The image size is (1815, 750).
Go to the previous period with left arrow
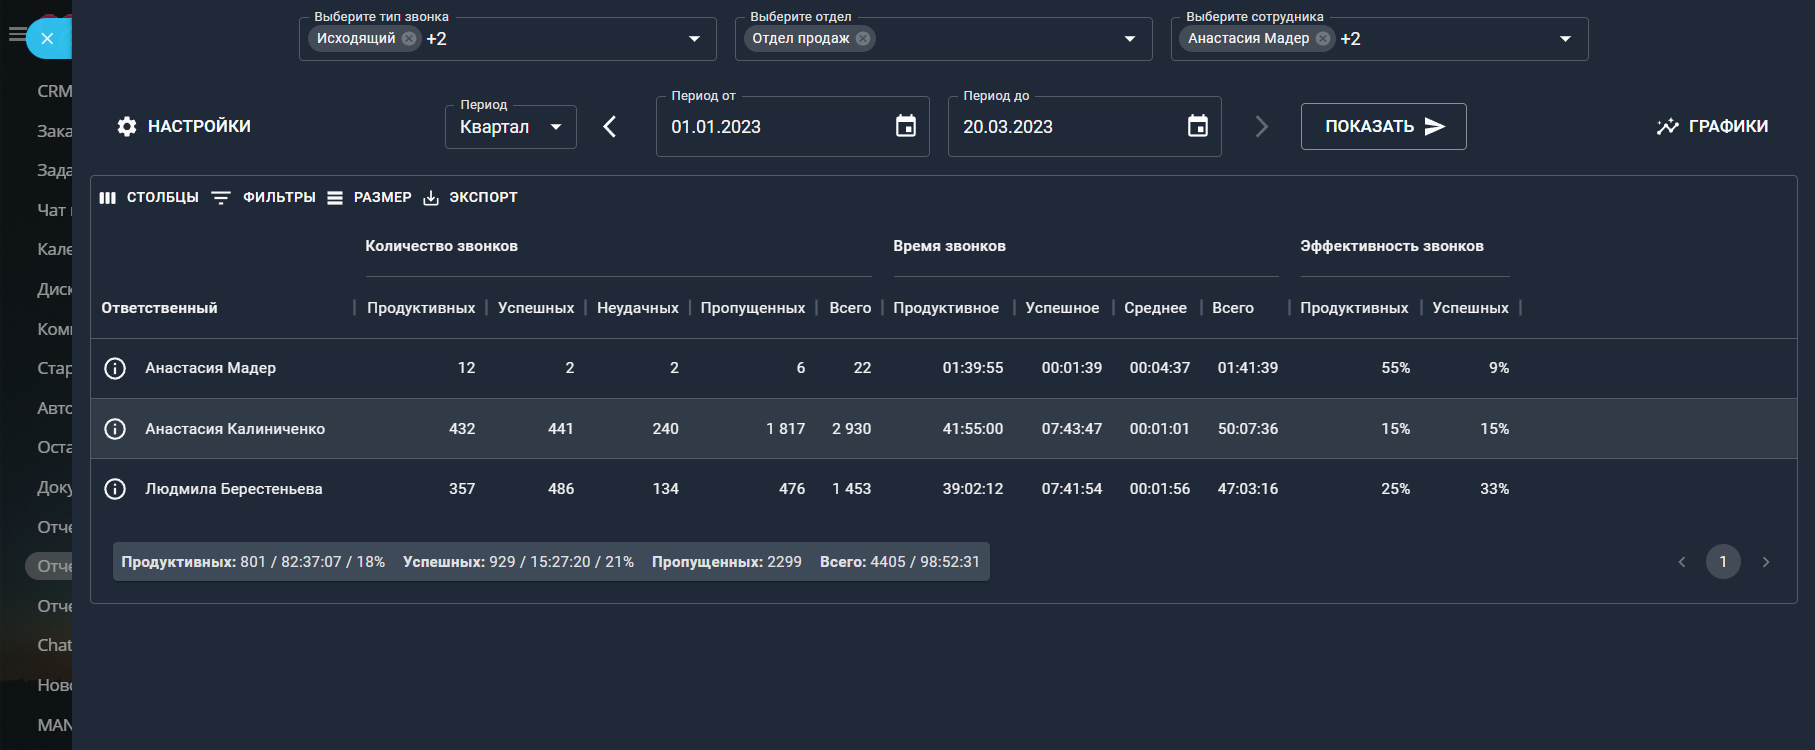tap(610, 127)
